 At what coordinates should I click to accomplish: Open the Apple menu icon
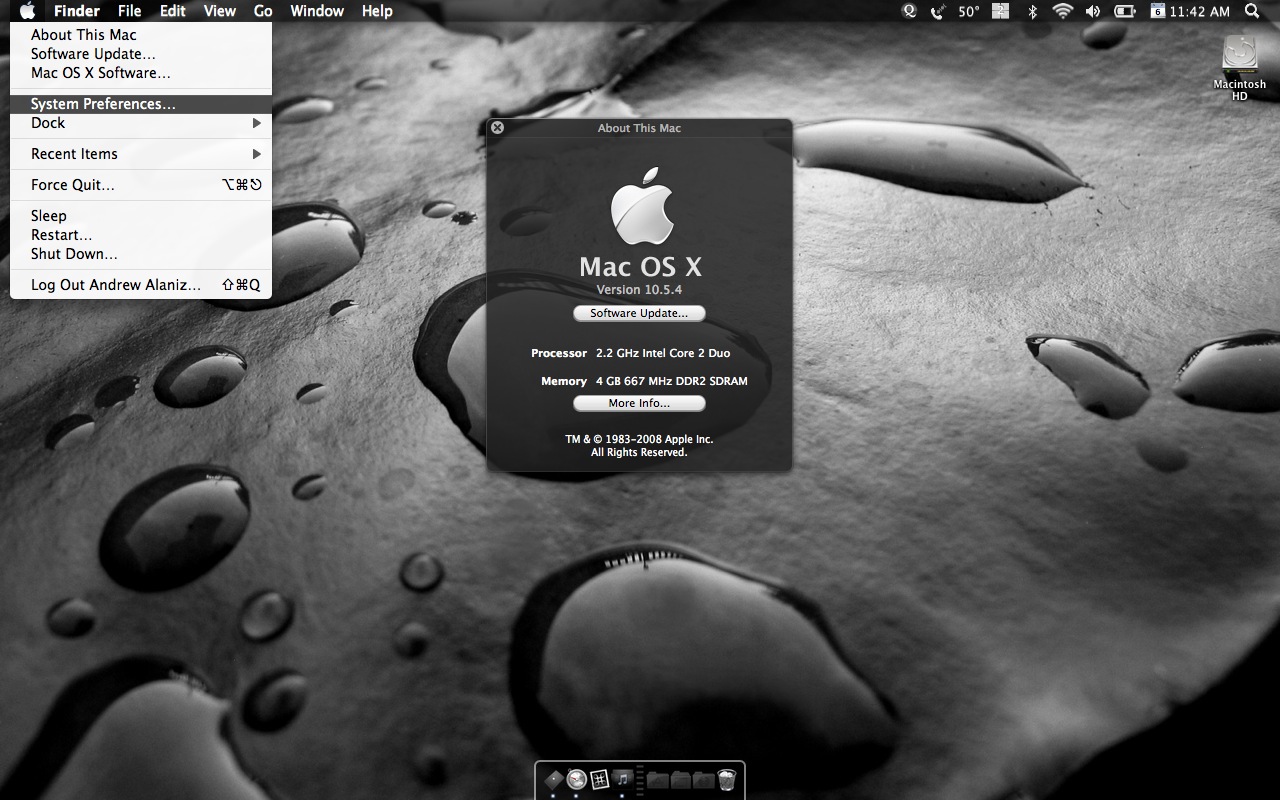(x=27, y=11)
